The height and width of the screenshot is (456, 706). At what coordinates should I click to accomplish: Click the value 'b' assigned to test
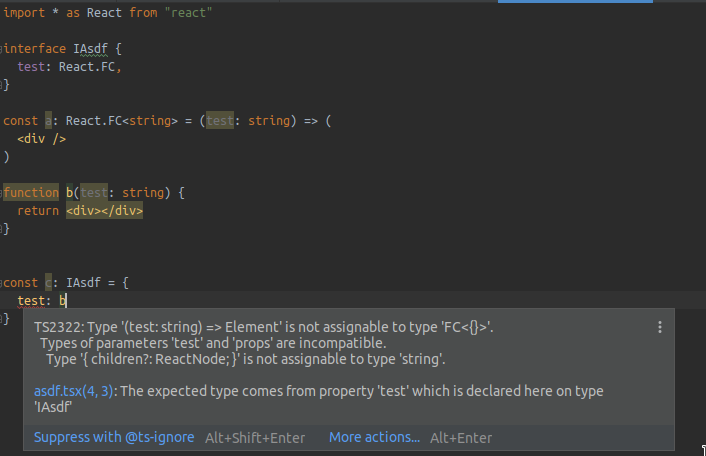coord(63,301)
